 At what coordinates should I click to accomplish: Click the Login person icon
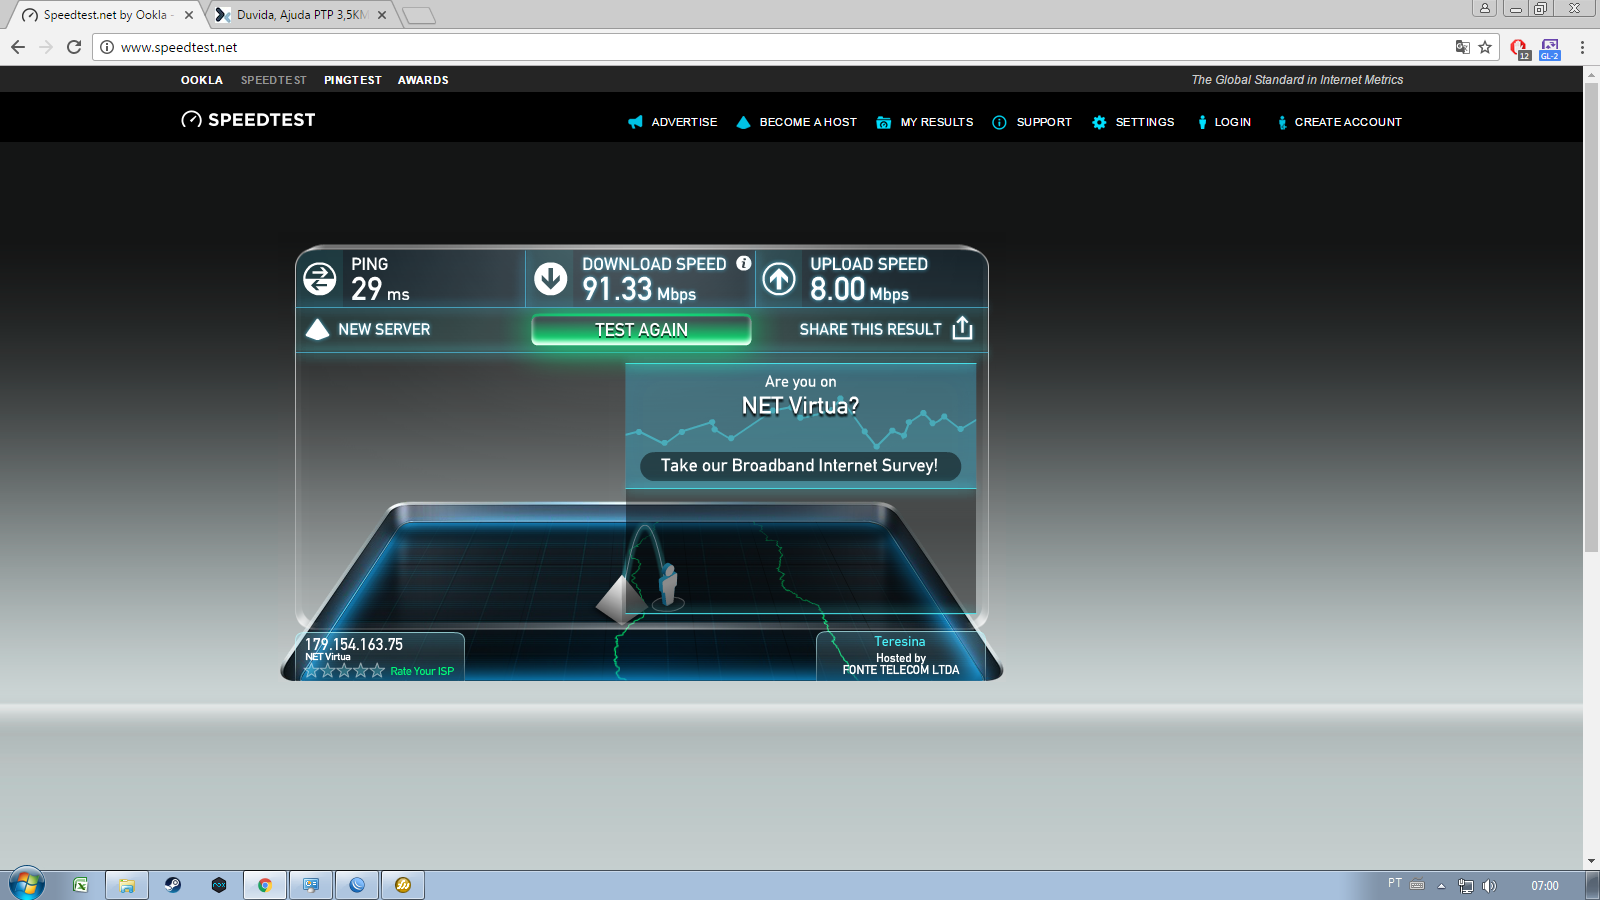pyautogui.click(x=1202, y=122)
